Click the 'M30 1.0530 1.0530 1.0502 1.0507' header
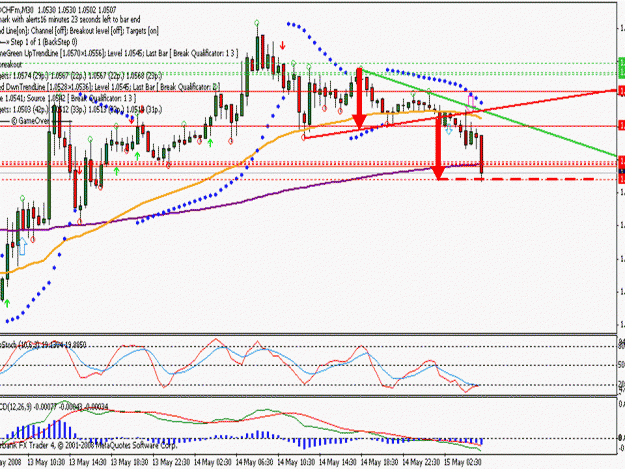 click(71, 9)
